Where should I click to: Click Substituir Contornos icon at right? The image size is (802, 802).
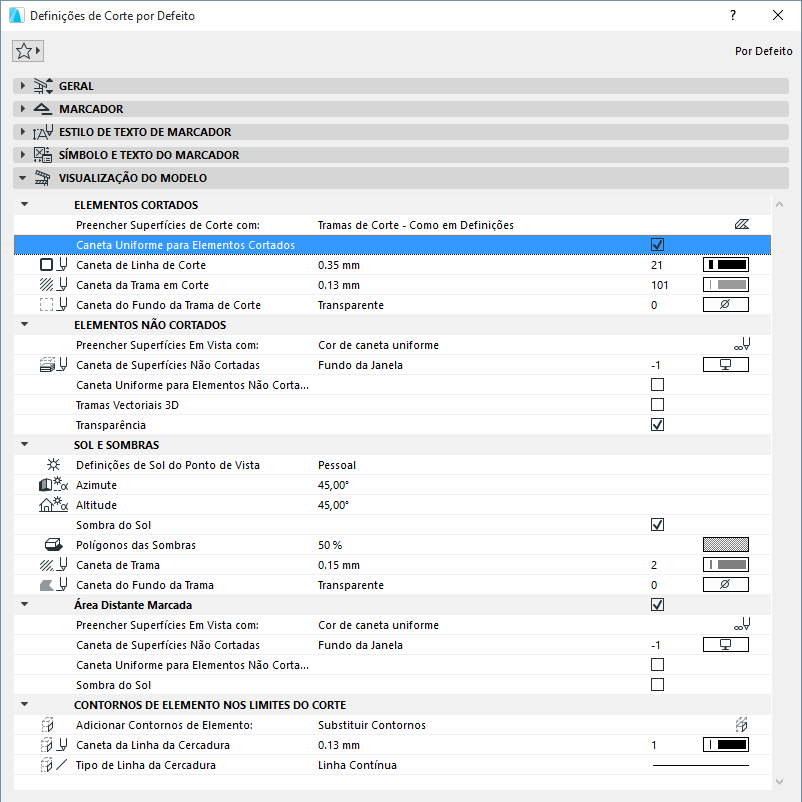coord(742,725)
